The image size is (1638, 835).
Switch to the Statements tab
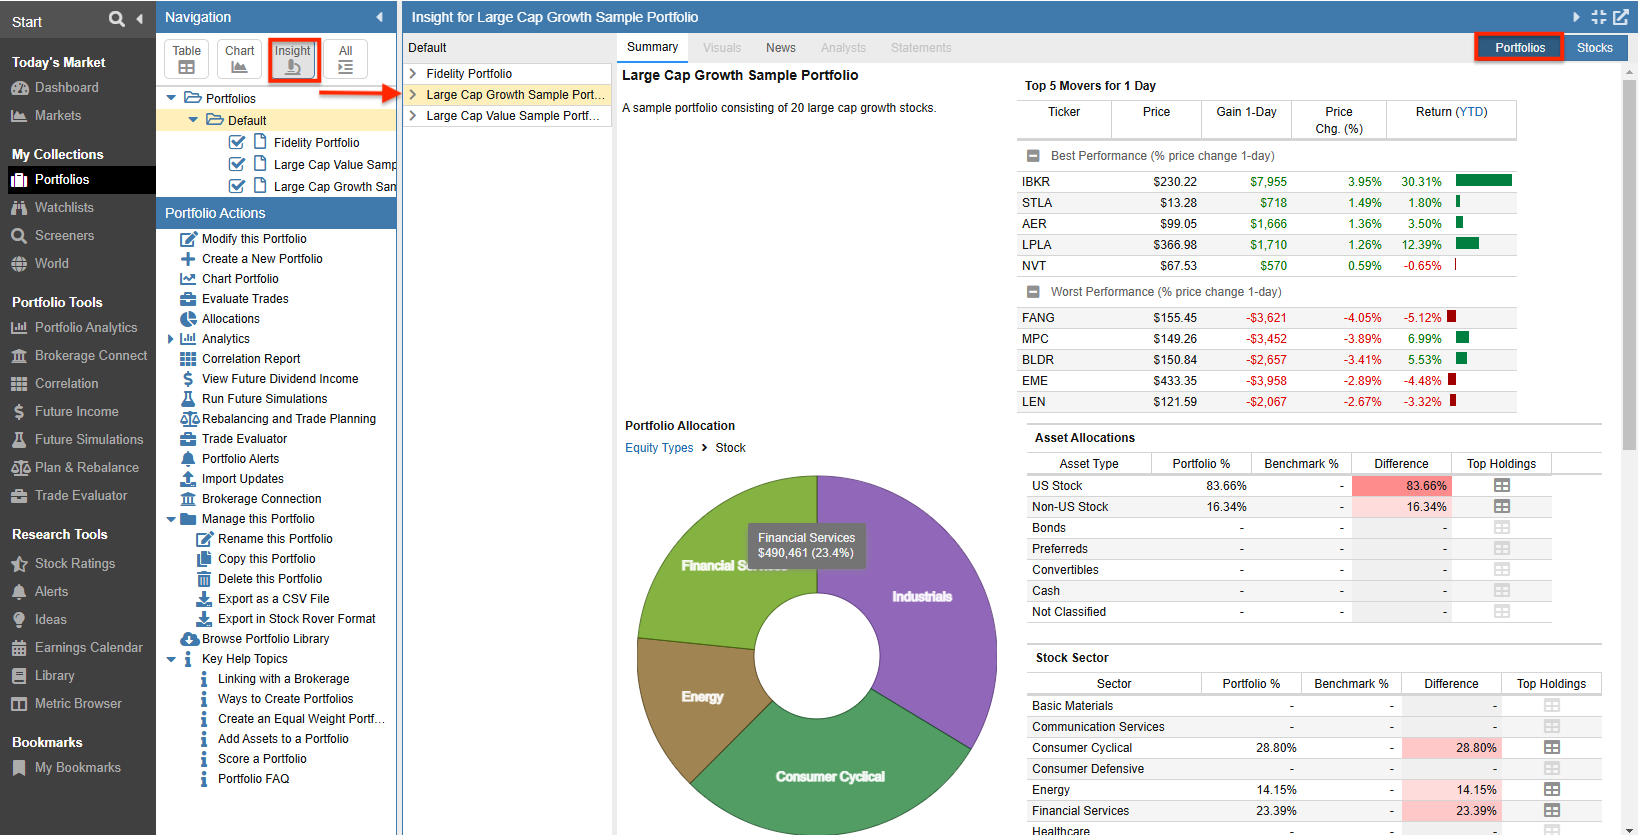[x=921, y=48]
